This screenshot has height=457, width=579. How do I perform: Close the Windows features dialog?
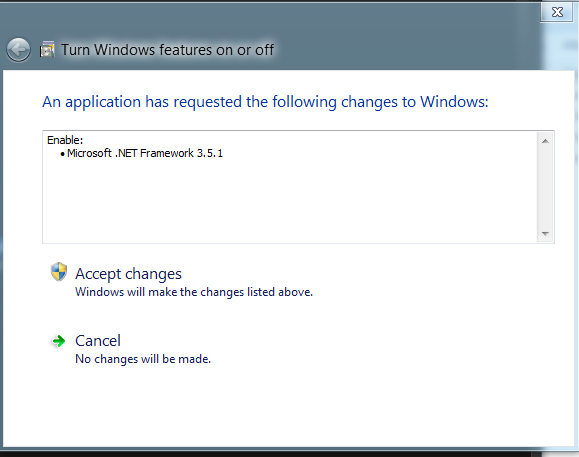pos(557,12)
